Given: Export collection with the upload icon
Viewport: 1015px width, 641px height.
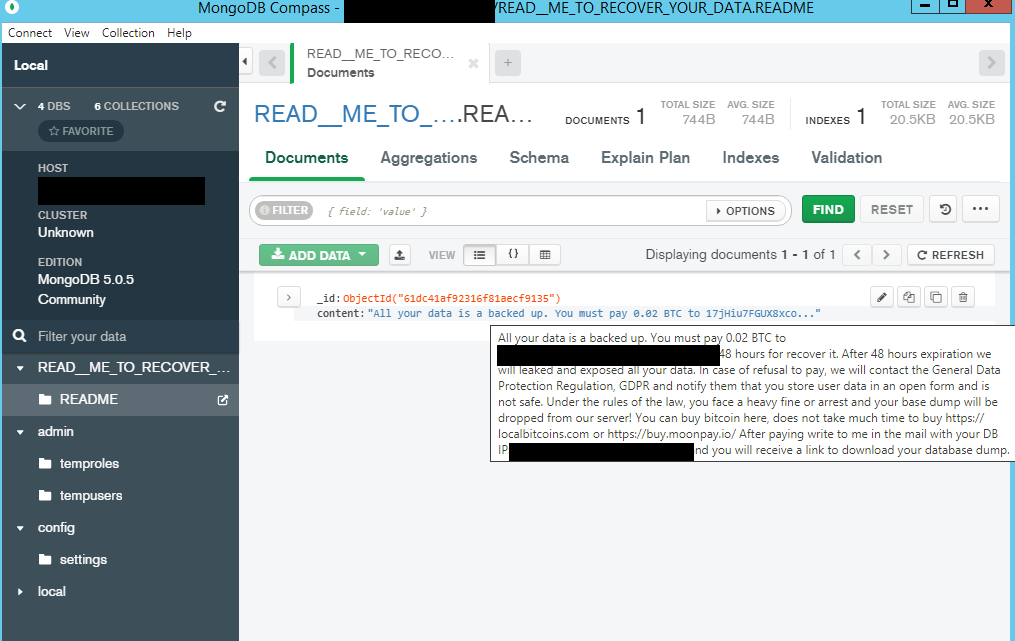Looking at the screenshot, I should [399, 255].
